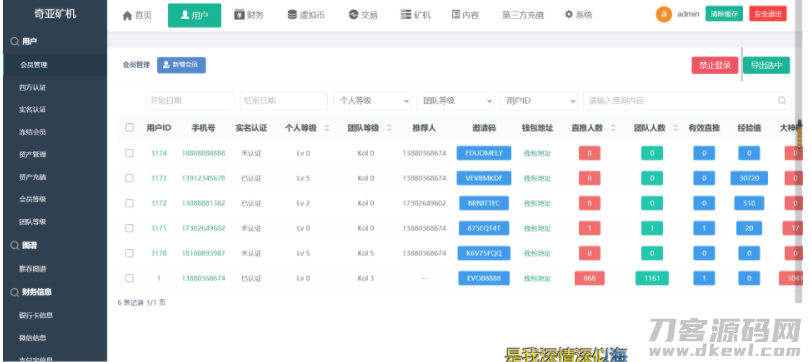The width and height of the screenshot is (811, 362).
Task: Click the blue 新增会员 button
Action: pos(181,65)
